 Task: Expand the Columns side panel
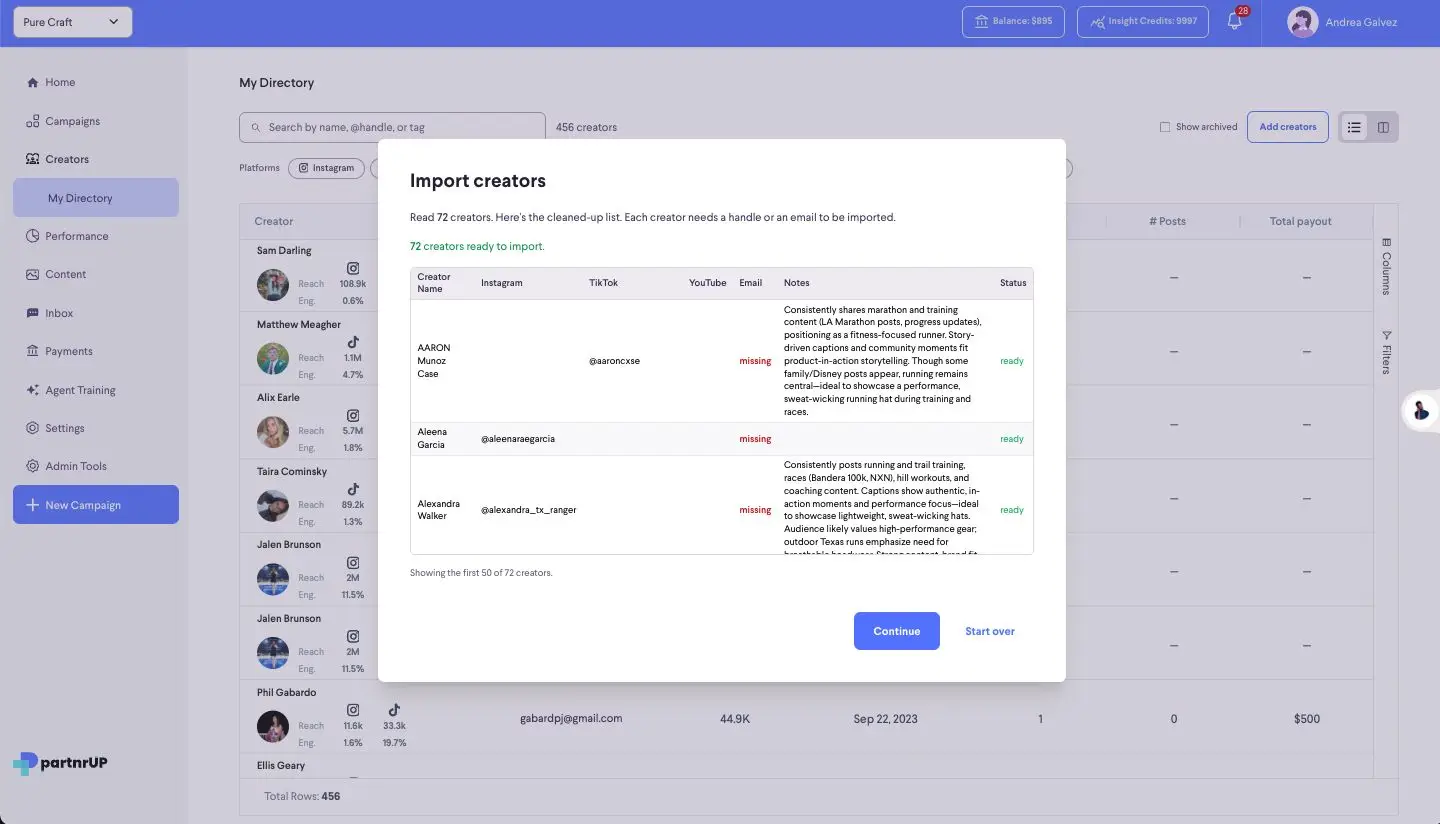click(1386, 266)
